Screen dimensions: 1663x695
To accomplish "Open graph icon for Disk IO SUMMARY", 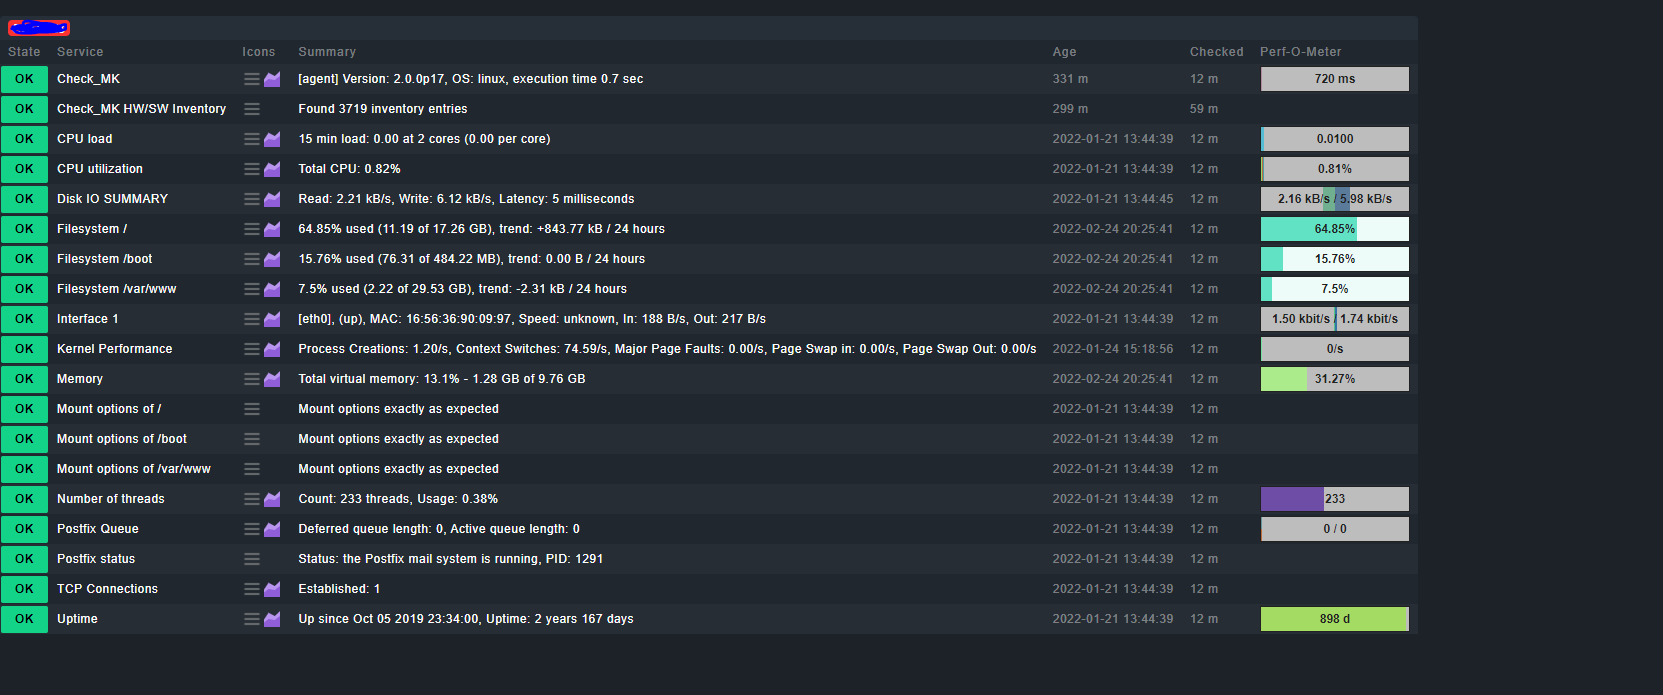I will pos(272,199).
